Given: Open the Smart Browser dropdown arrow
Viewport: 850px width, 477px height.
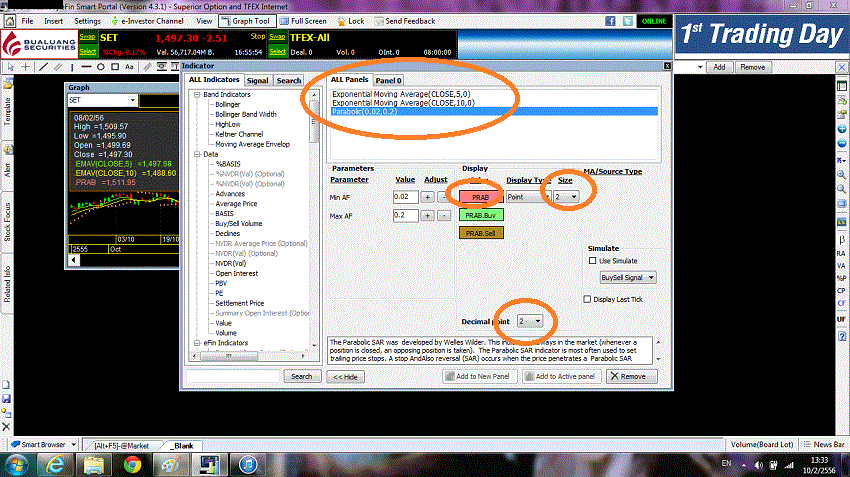Looking at the screenshot, I should [74, 444].
